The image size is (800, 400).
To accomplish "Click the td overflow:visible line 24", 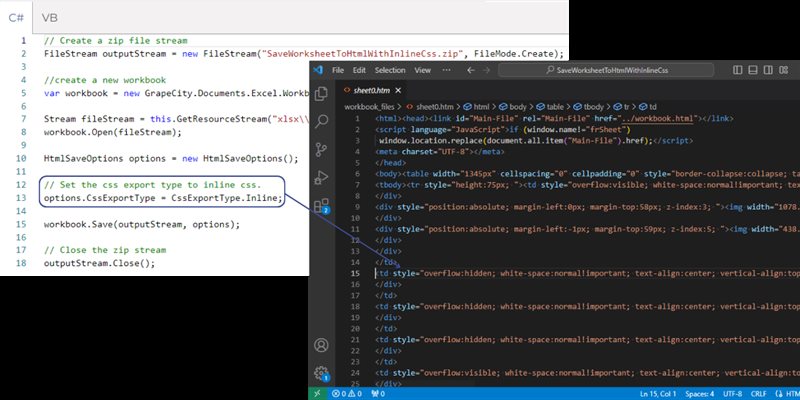I will [x=587, y=373].
